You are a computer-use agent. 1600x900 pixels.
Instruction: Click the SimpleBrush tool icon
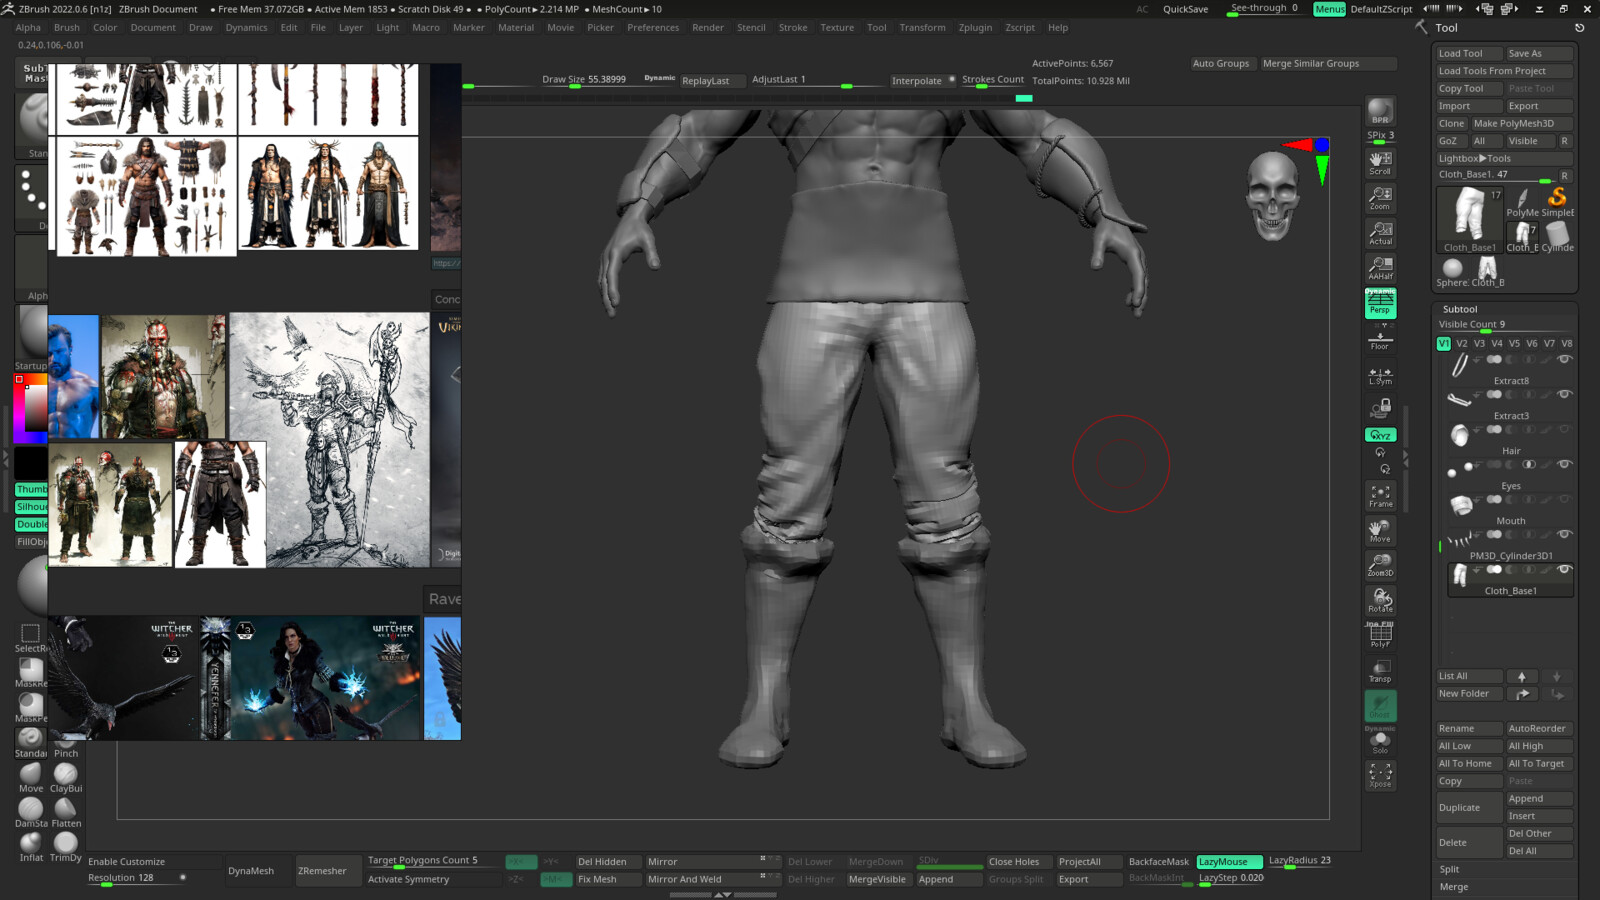tap(1557, 201)
